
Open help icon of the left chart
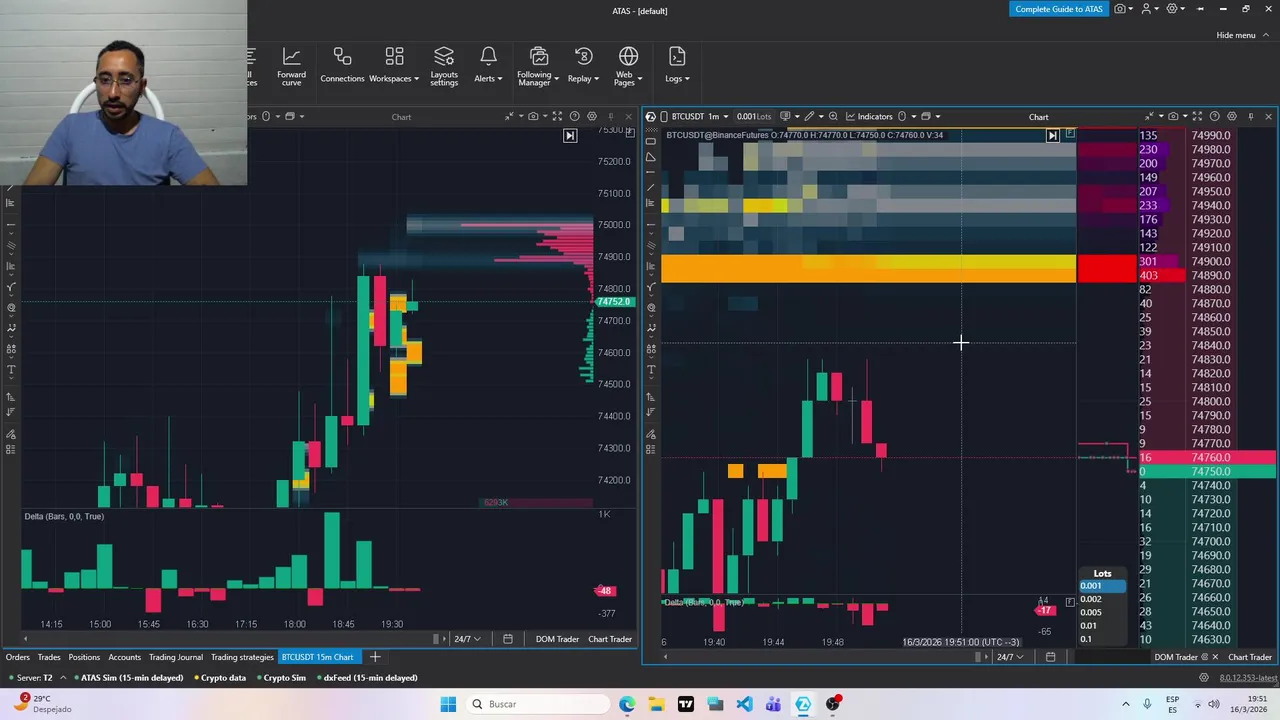pos(574,117)
